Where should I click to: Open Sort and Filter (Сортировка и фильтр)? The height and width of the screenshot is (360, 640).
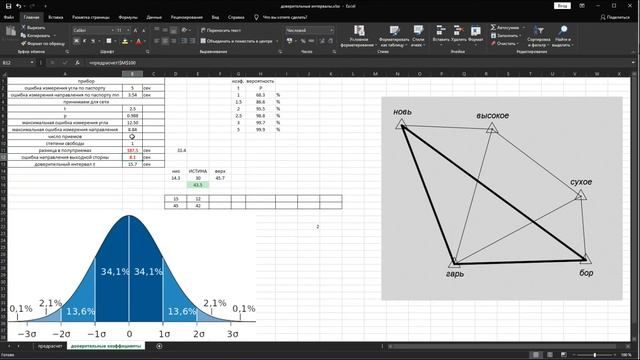click(x=538, y=36)
